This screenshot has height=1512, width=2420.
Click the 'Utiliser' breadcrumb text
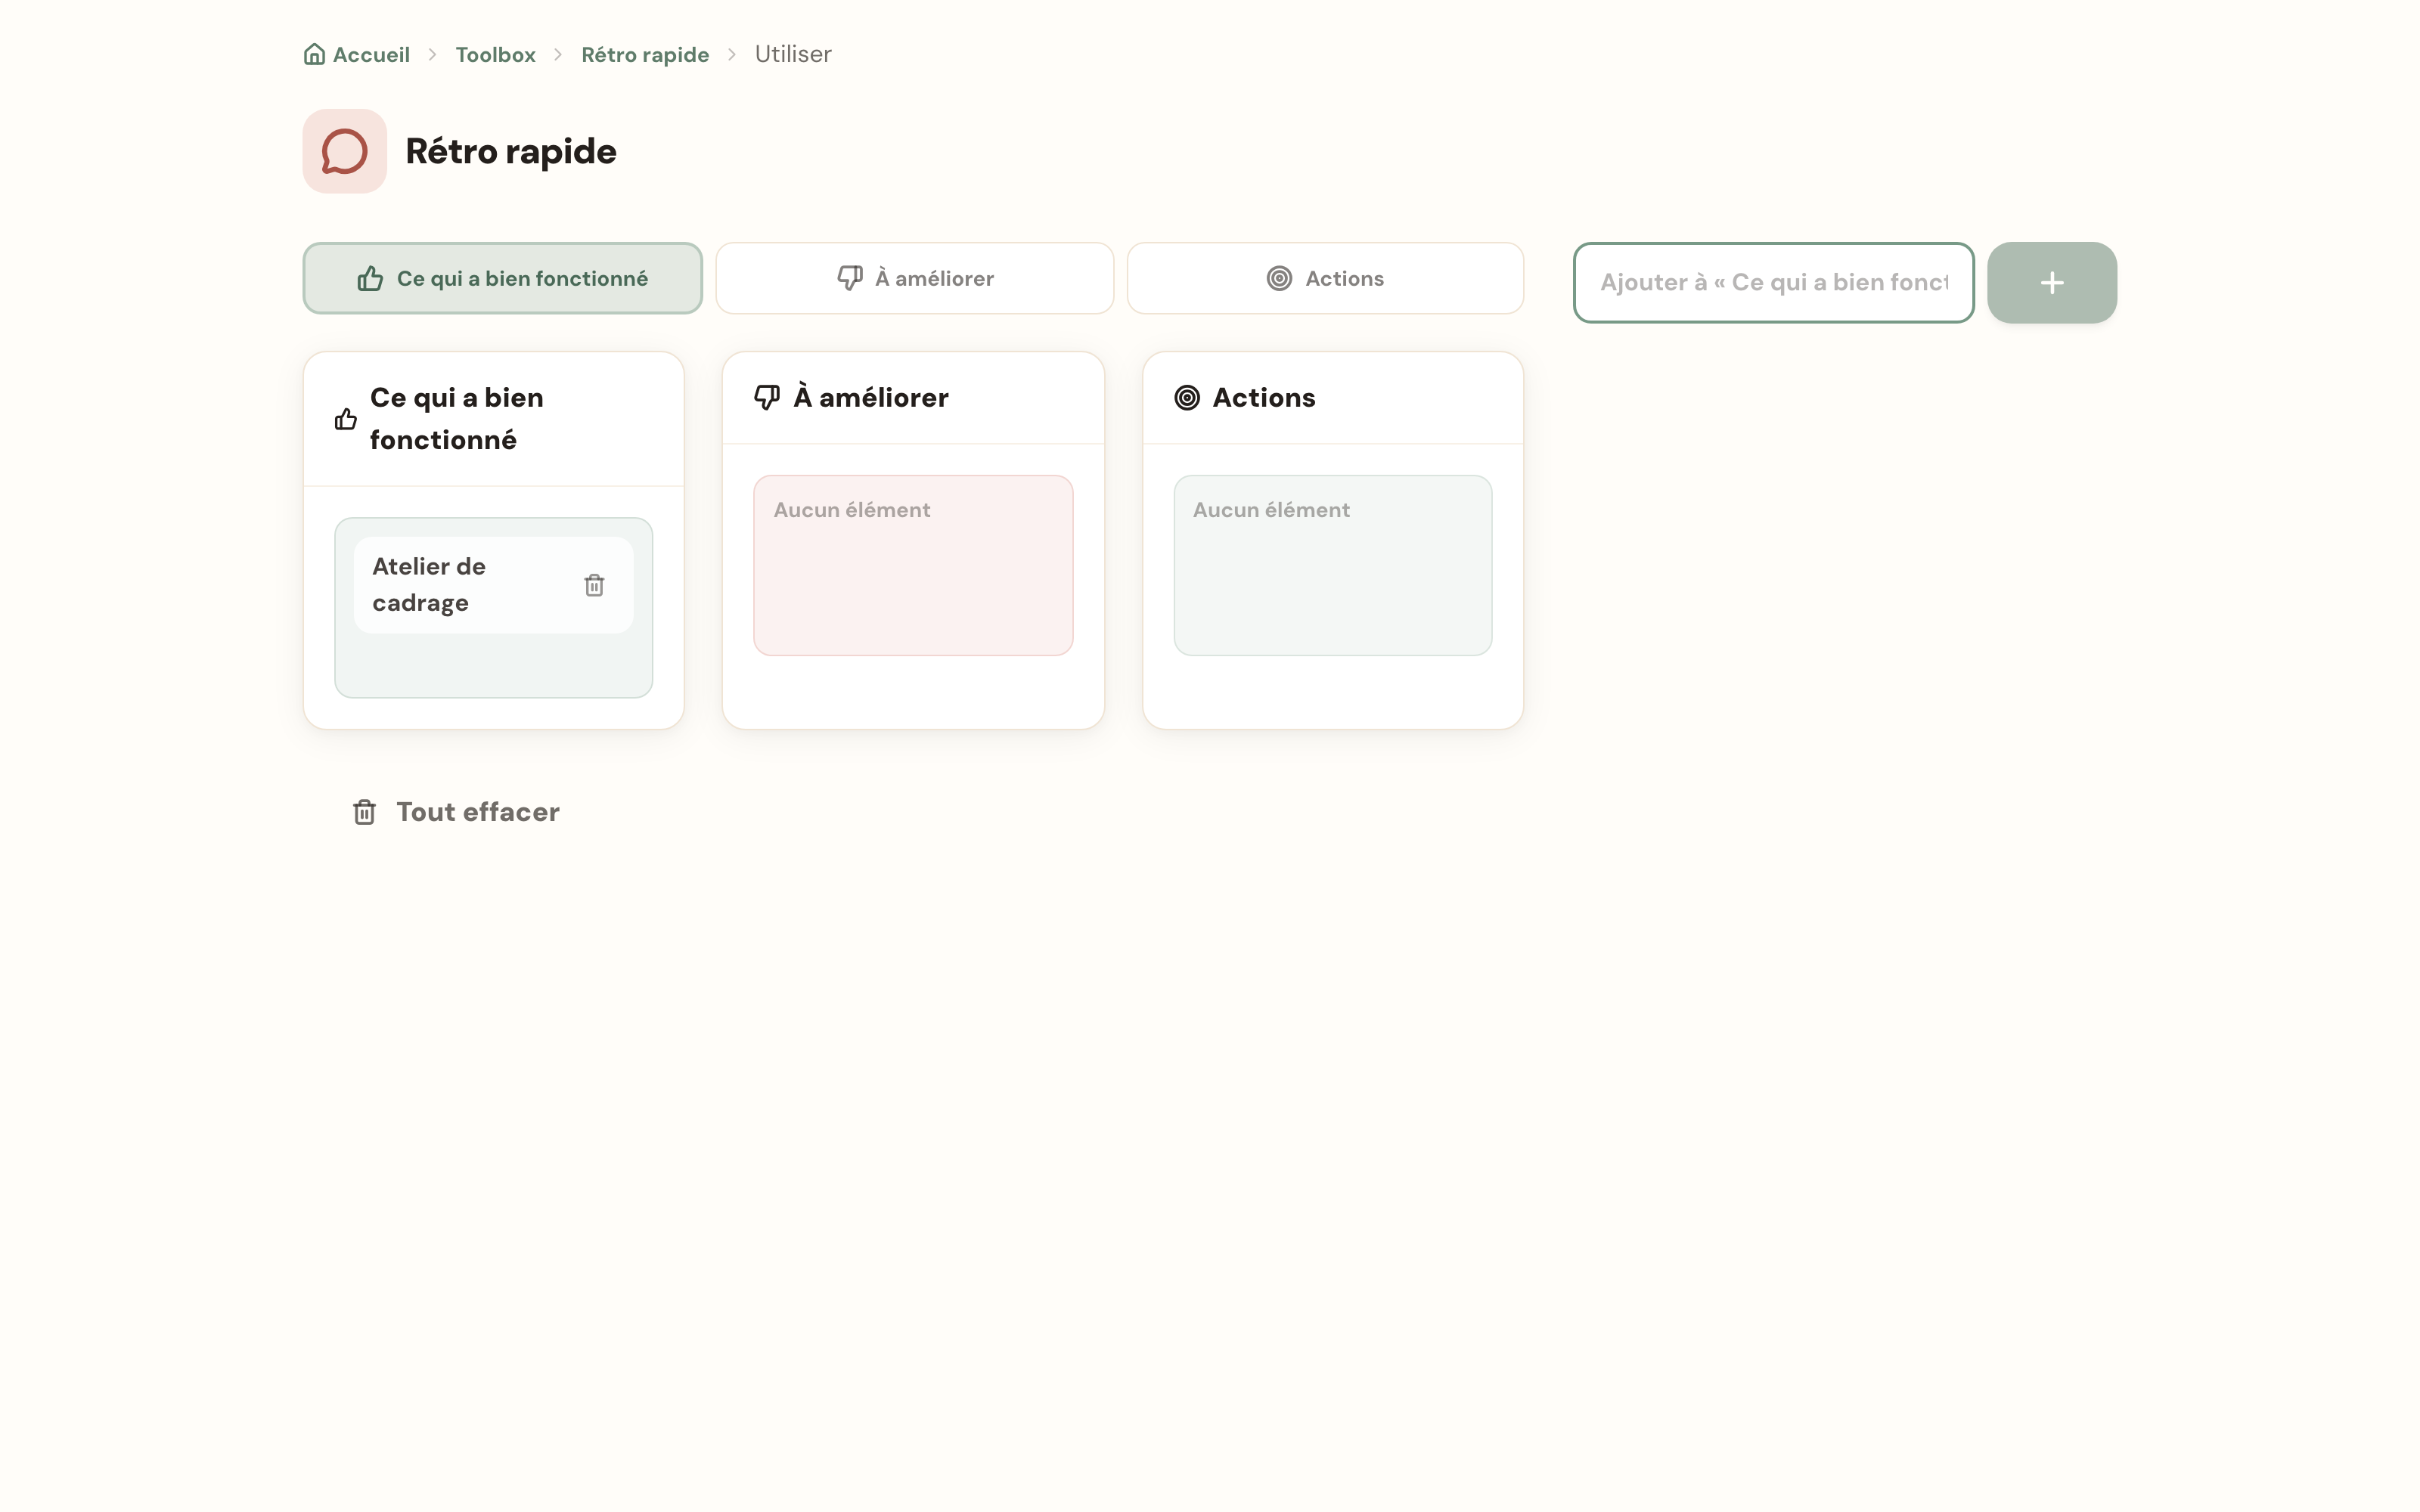[x=793, y=55]
